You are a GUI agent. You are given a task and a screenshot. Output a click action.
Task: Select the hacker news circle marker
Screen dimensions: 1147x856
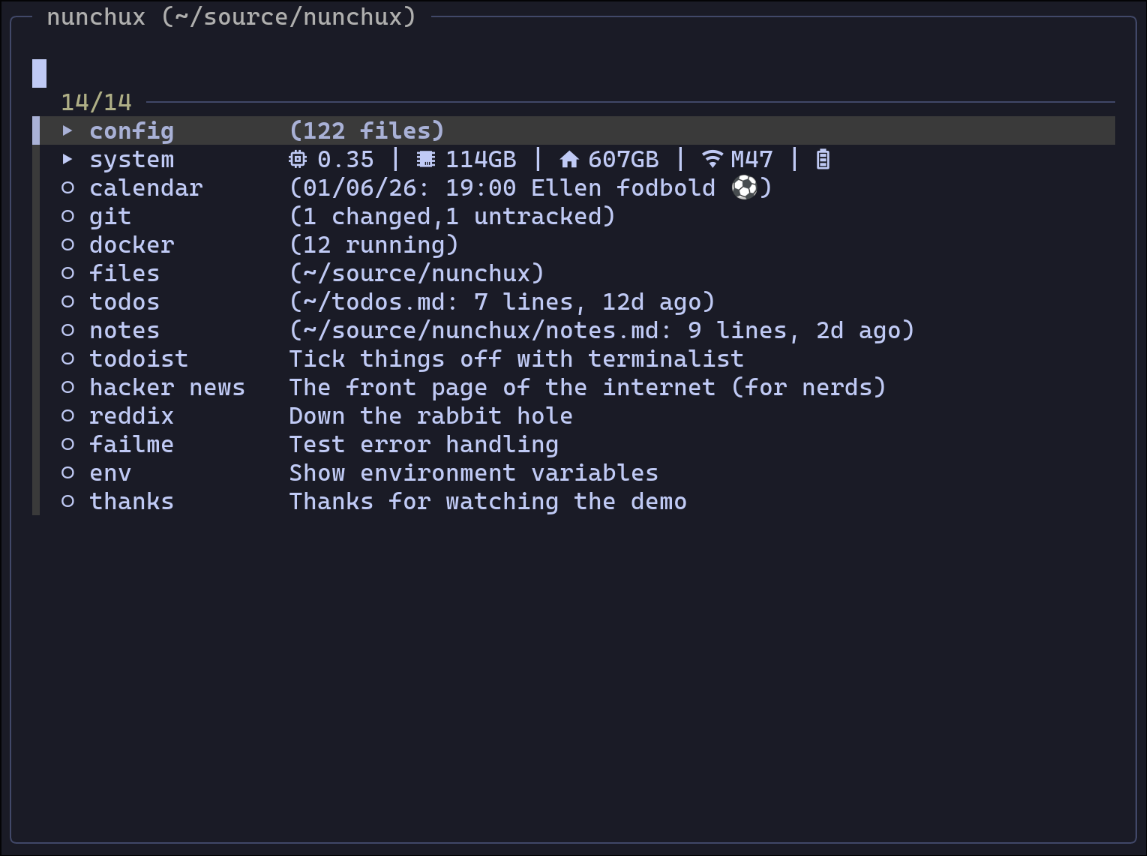click(67, 387)
